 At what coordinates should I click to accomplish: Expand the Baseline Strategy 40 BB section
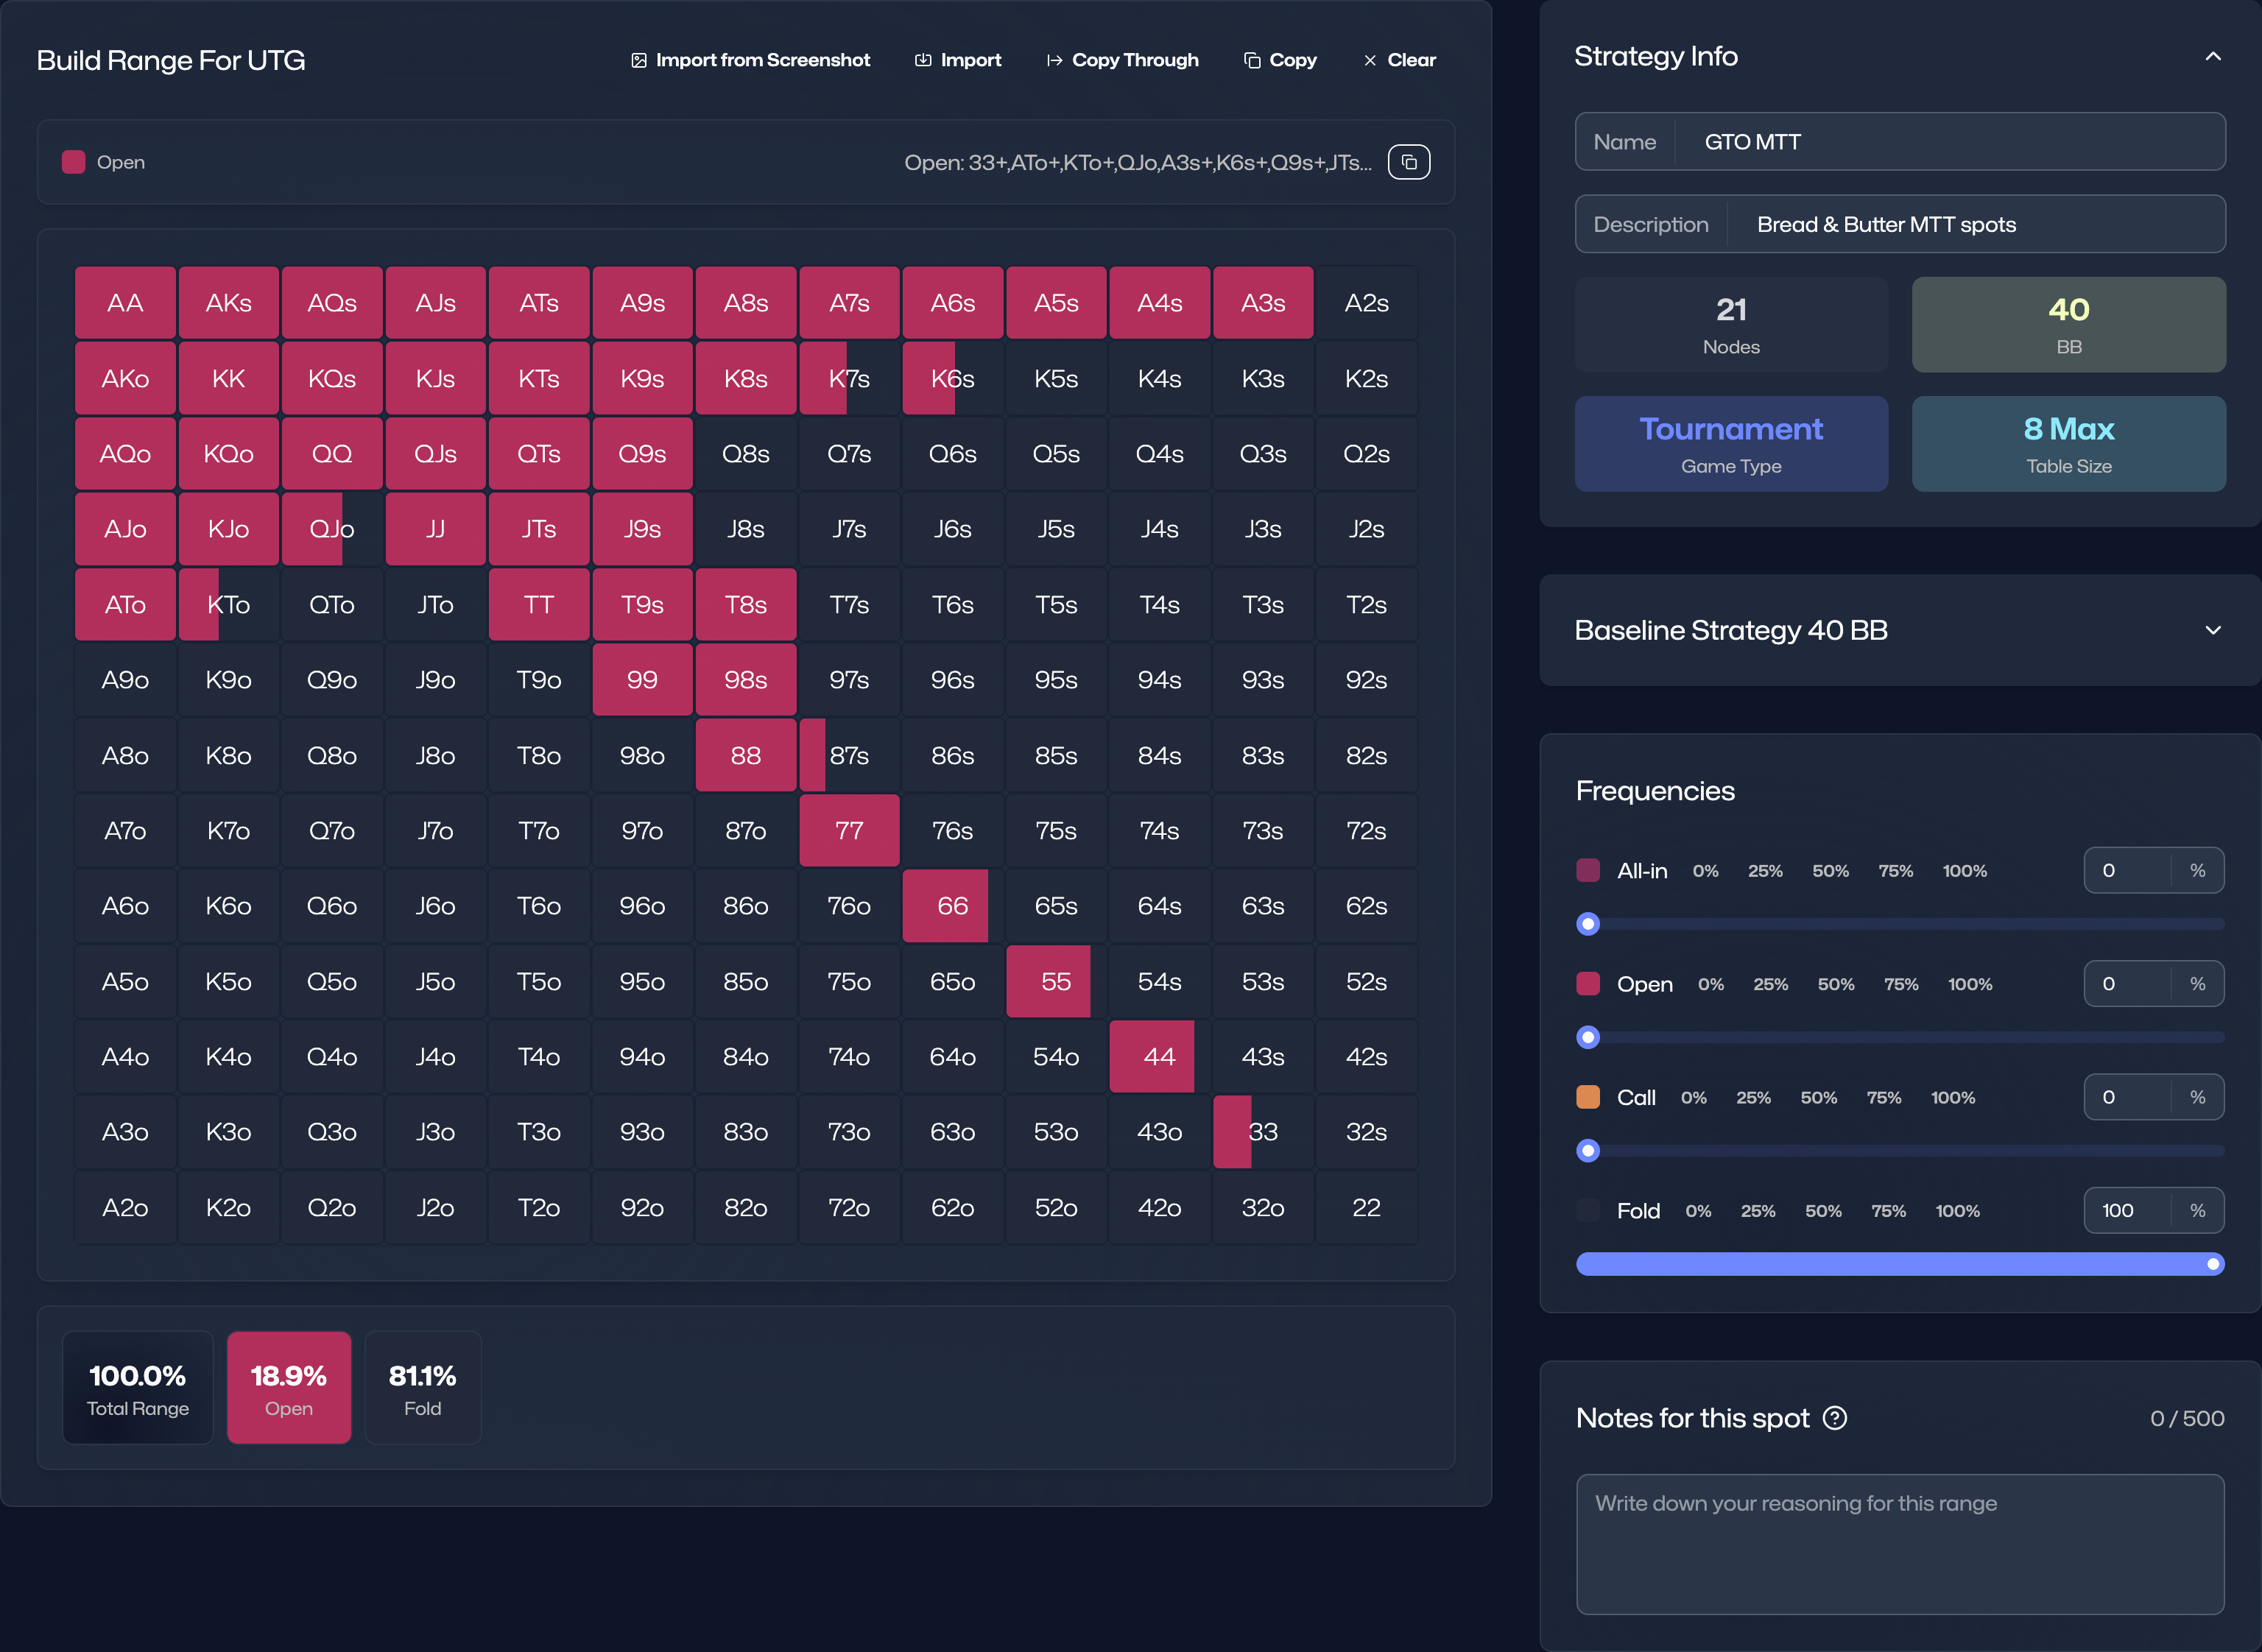[2213, 630]
